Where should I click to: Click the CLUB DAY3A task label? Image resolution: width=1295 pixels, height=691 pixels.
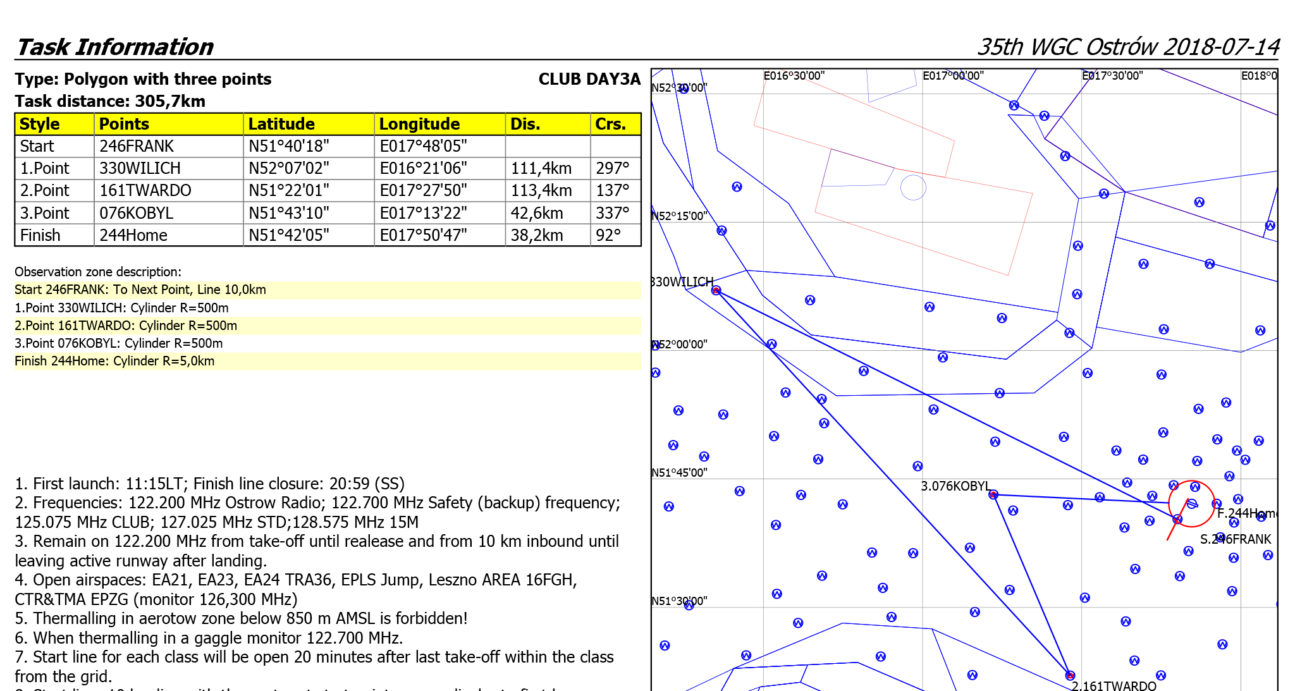point(588,79)
